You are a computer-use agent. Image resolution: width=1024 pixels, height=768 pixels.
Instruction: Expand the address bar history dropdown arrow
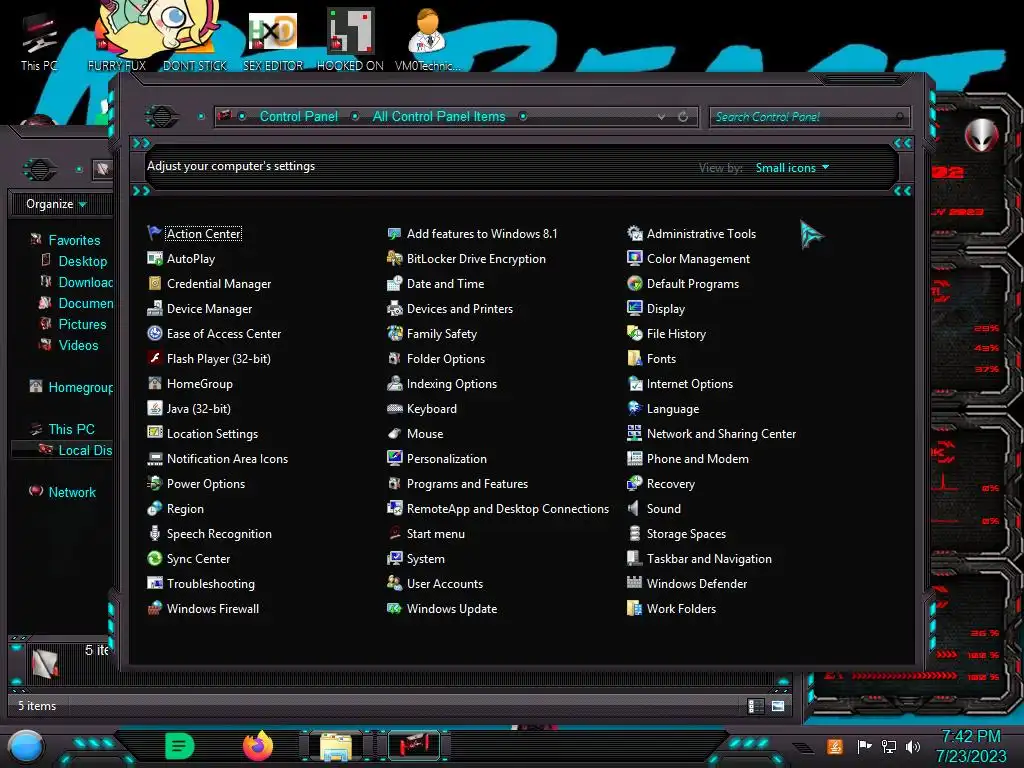(662, 117)
